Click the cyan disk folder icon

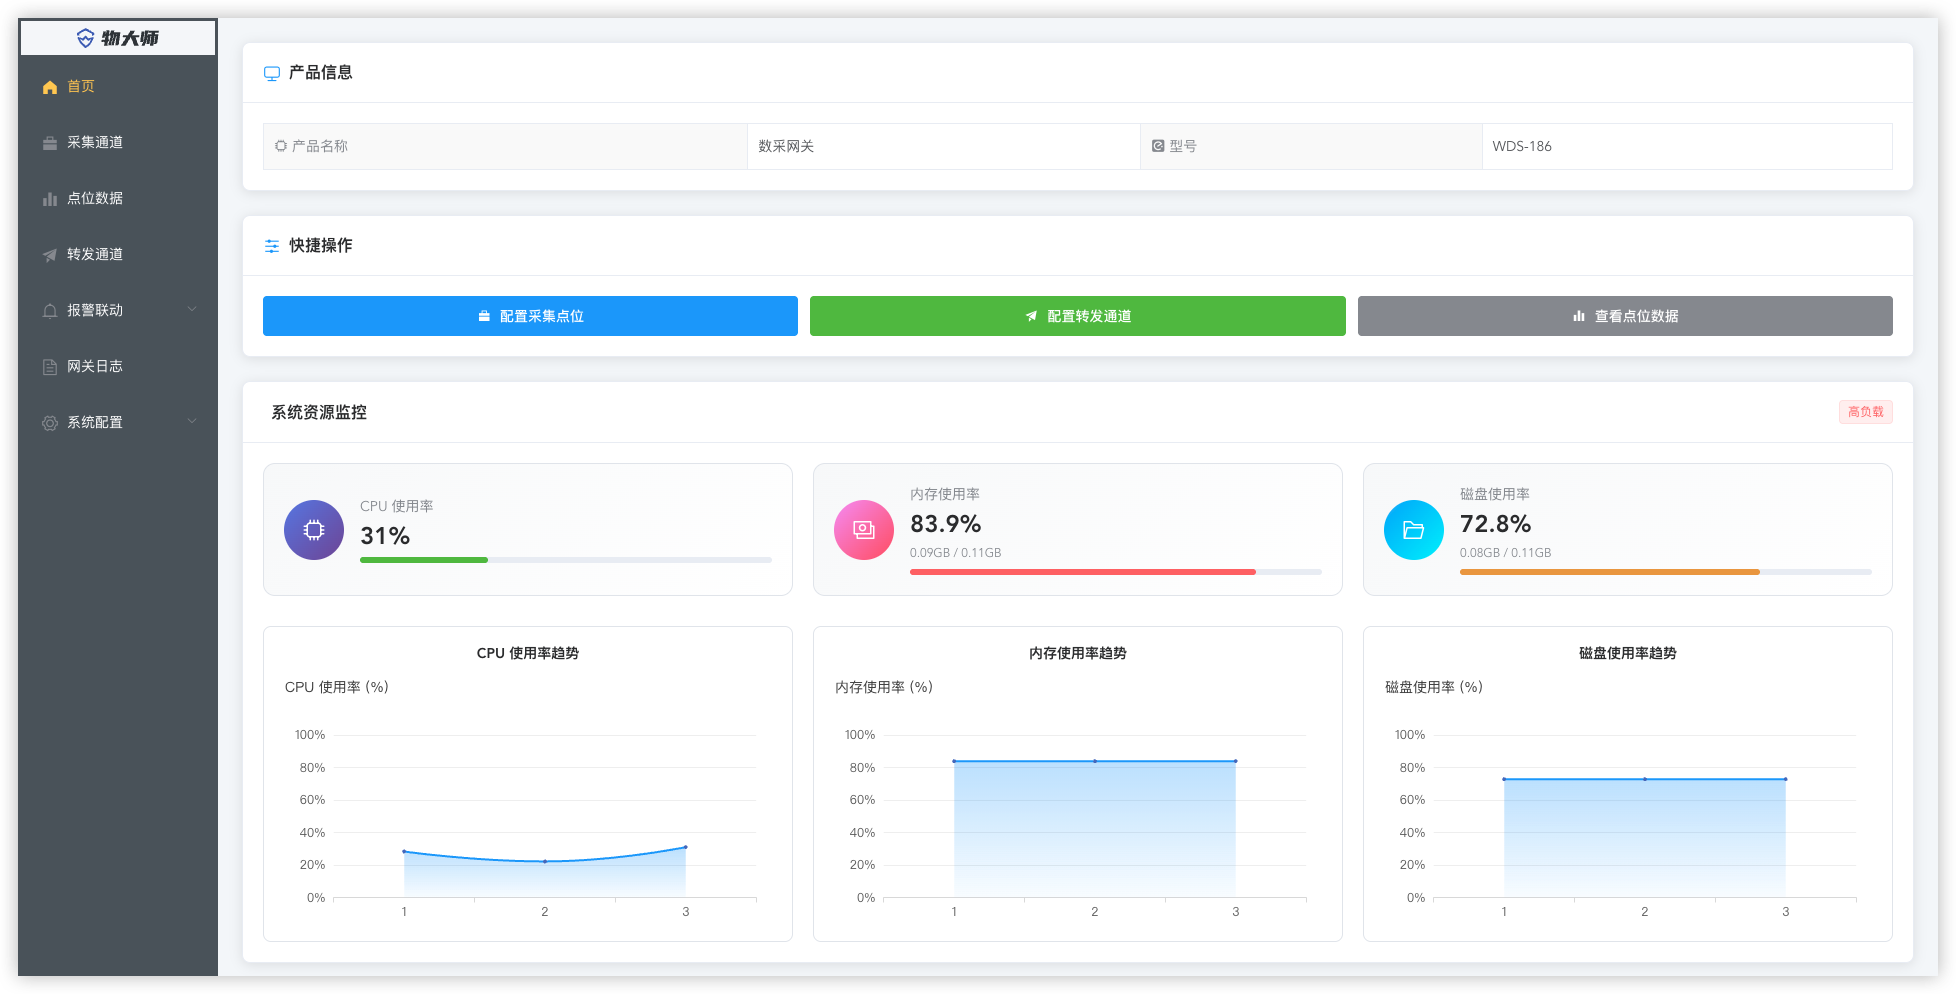tap(1414, 530)
